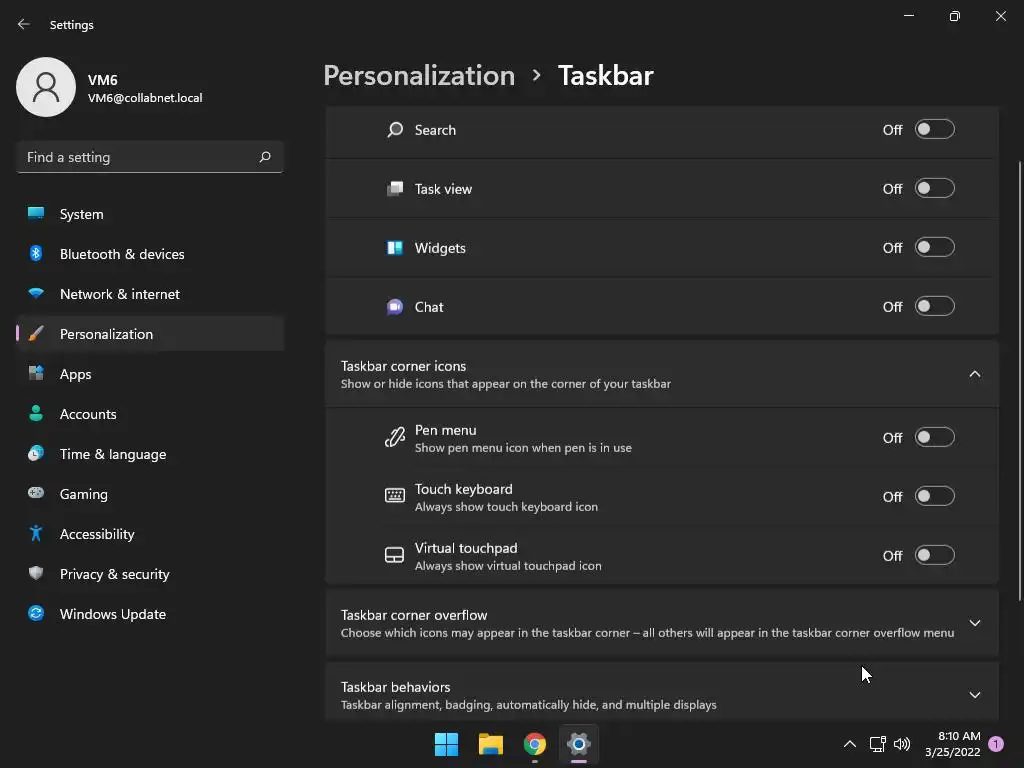Click the search magnifier in Find a setting

[265, 157]
